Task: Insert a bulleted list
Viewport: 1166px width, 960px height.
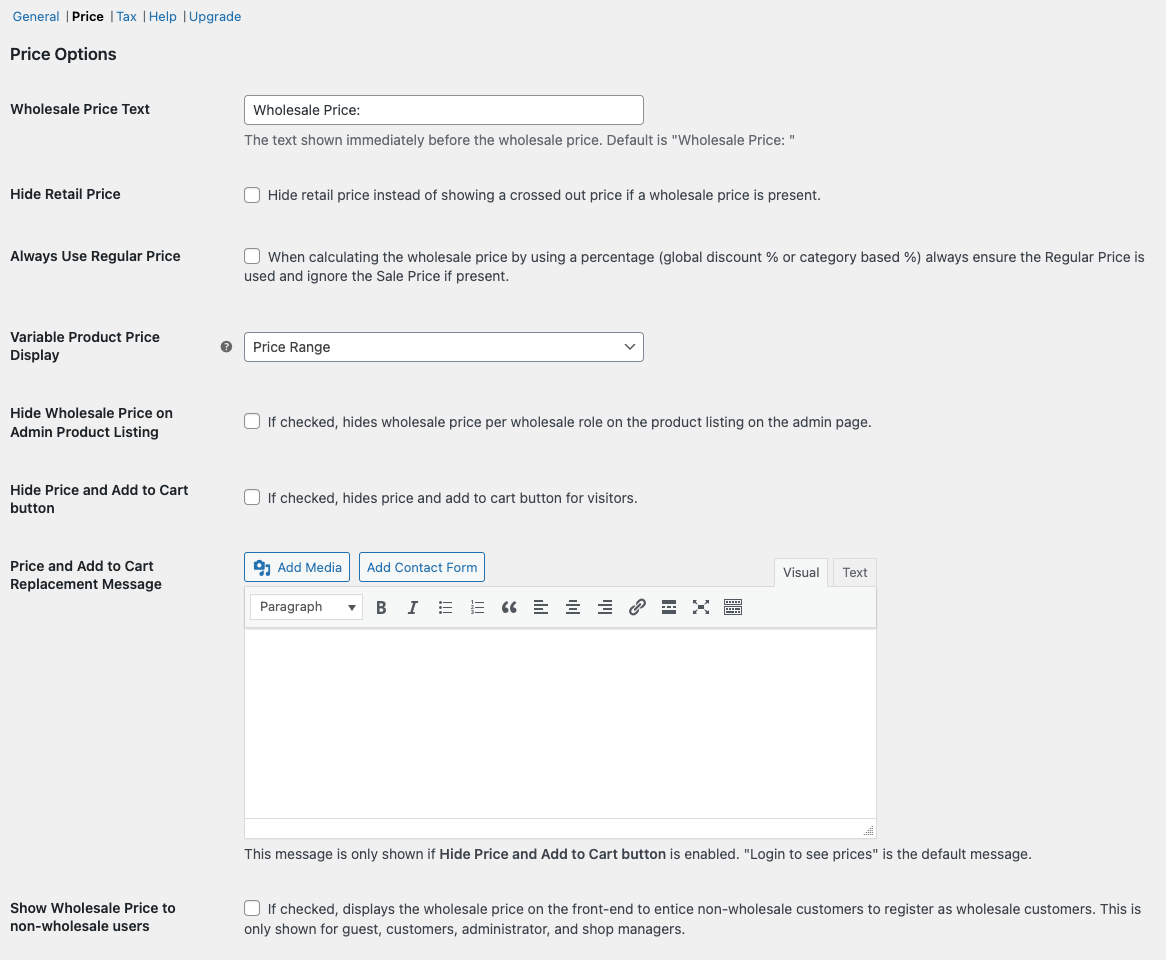Action: point(445,607)
